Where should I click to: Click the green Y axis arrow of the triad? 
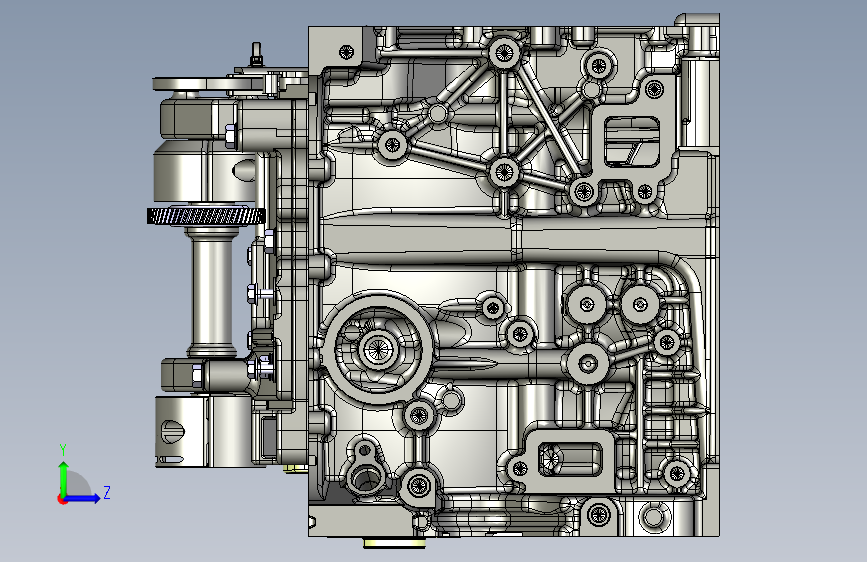pos(64,479)
